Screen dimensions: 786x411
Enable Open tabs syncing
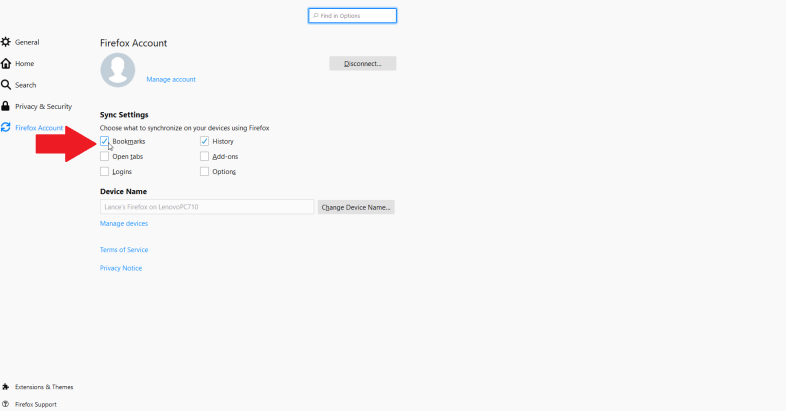(104, 156)
